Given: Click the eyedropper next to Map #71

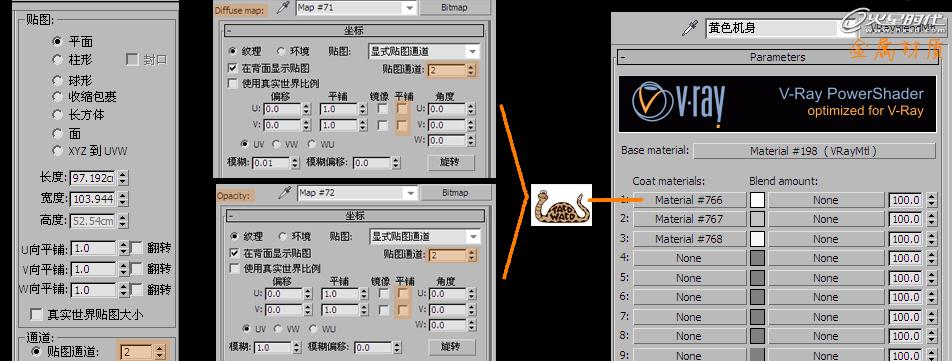Looking at the screenshot, I should coord(284,8).
